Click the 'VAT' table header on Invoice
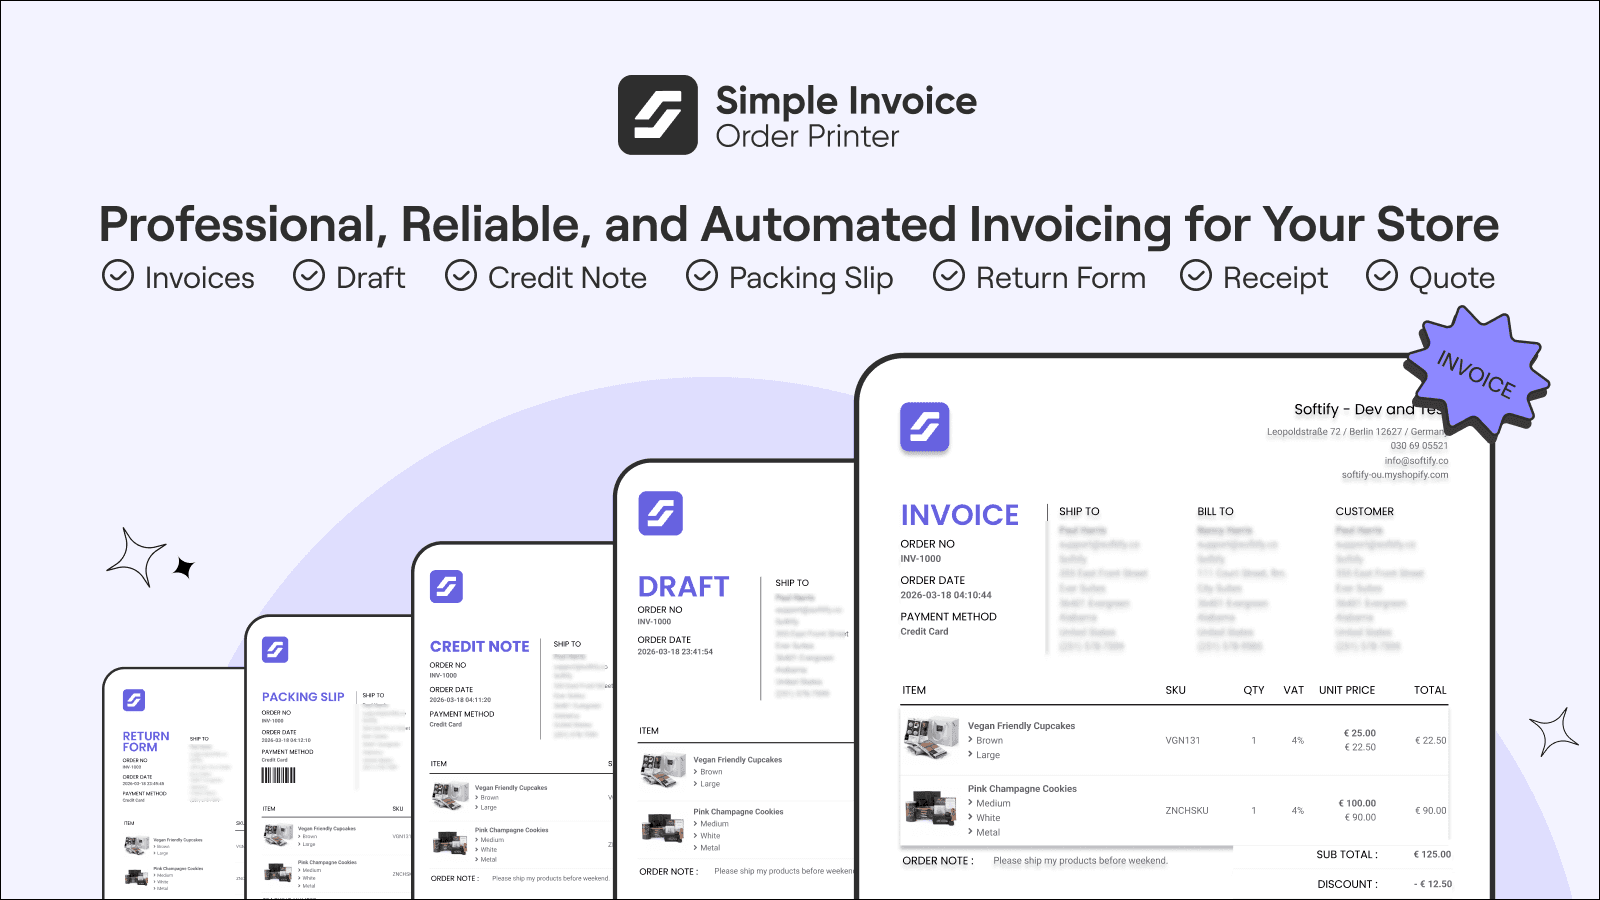Viewport: 1600px width, 900px height. [1293, 690]
